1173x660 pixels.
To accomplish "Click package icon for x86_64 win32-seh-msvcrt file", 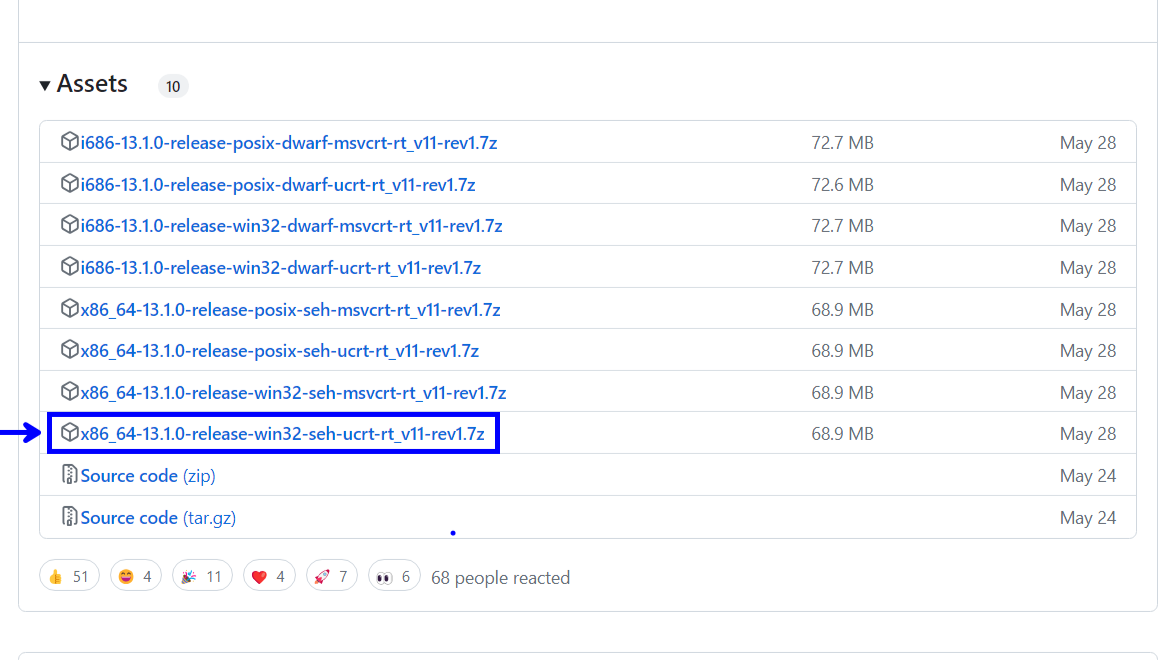I will (70, 391).
